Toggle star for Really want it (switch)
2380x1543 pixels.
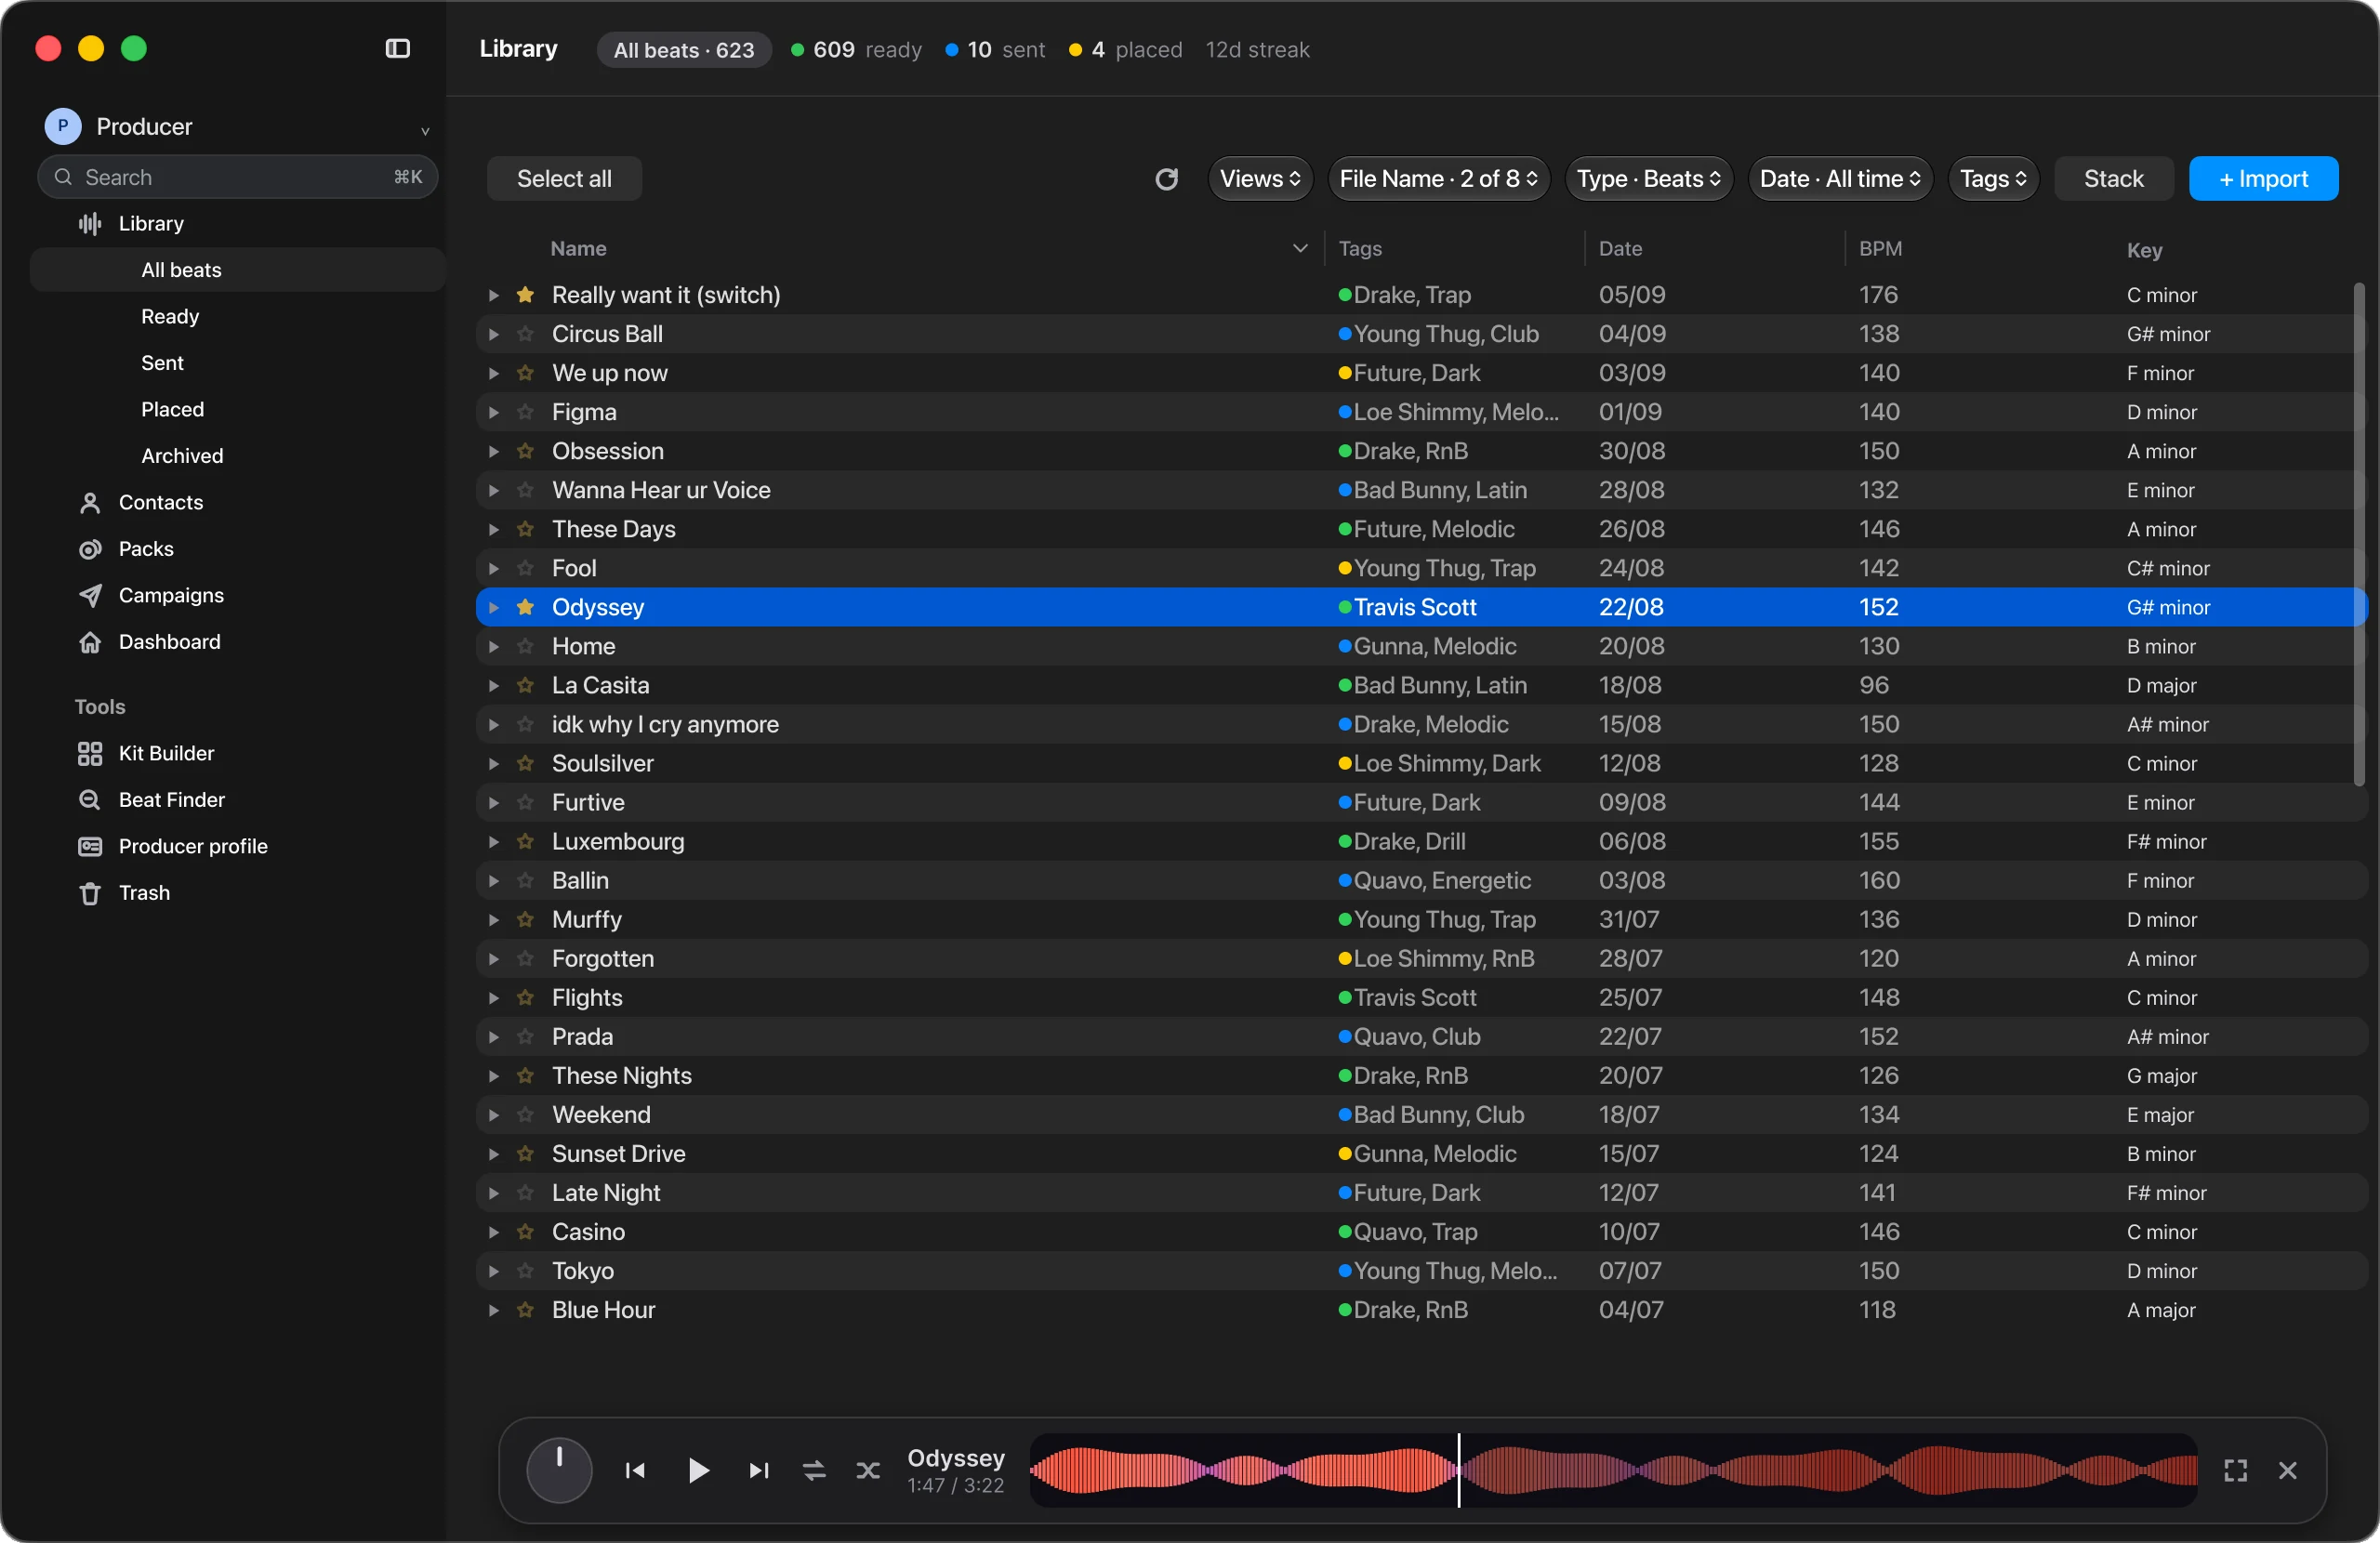(x=525, y=295)
